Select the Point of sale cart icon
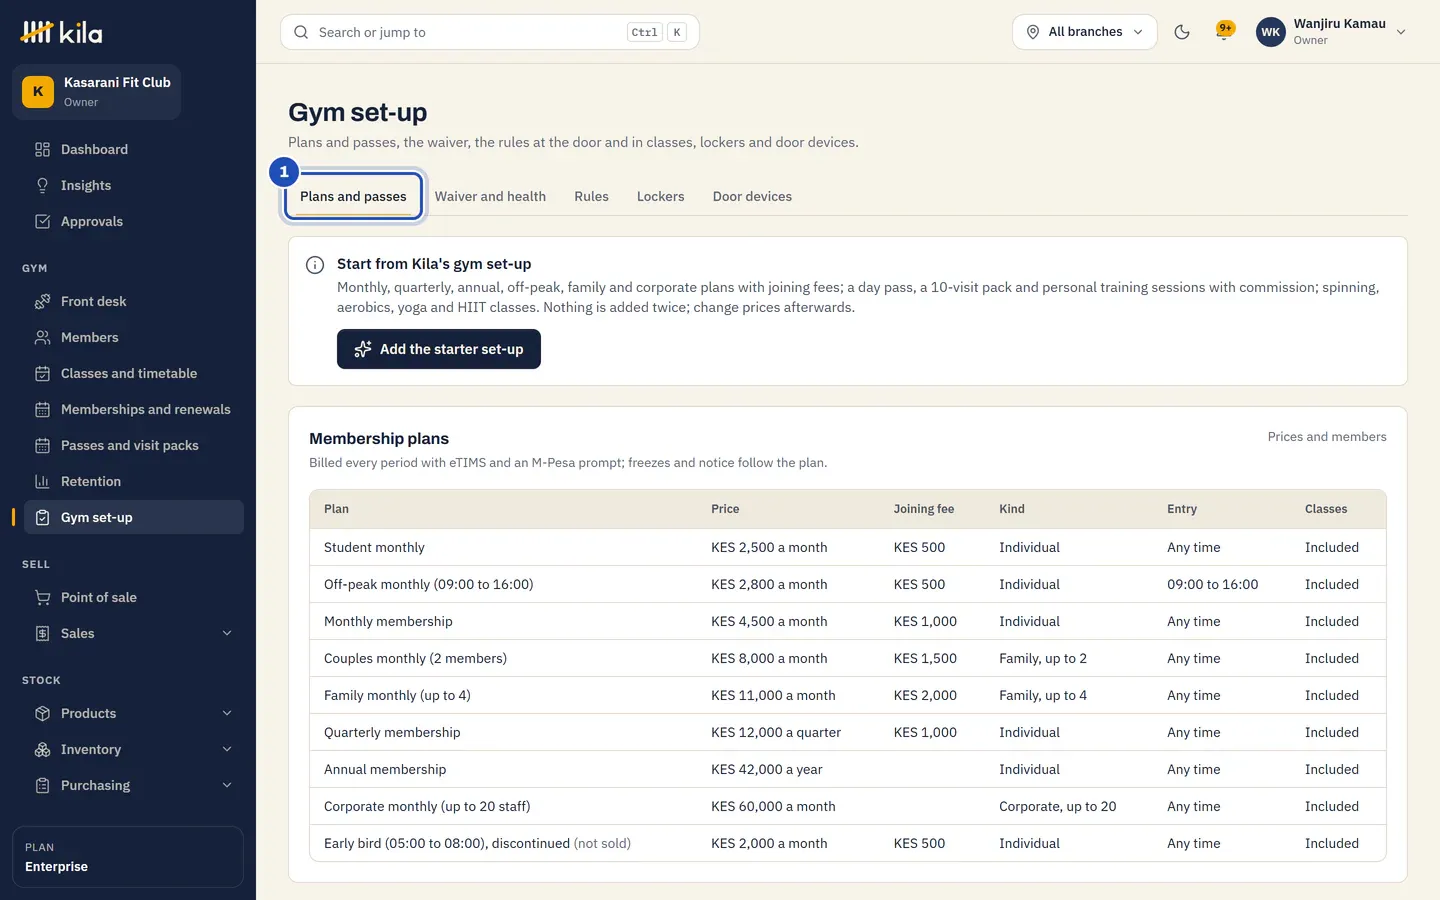The image size is (1440, 900). point(42,597)
